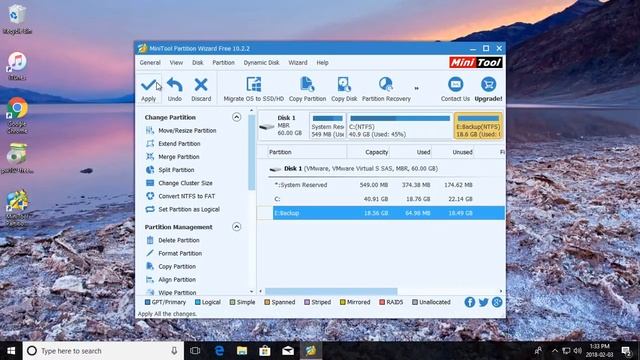640x360 pixels.
Task: Click the GPT/Primary legend swatch
Action: 147,302
